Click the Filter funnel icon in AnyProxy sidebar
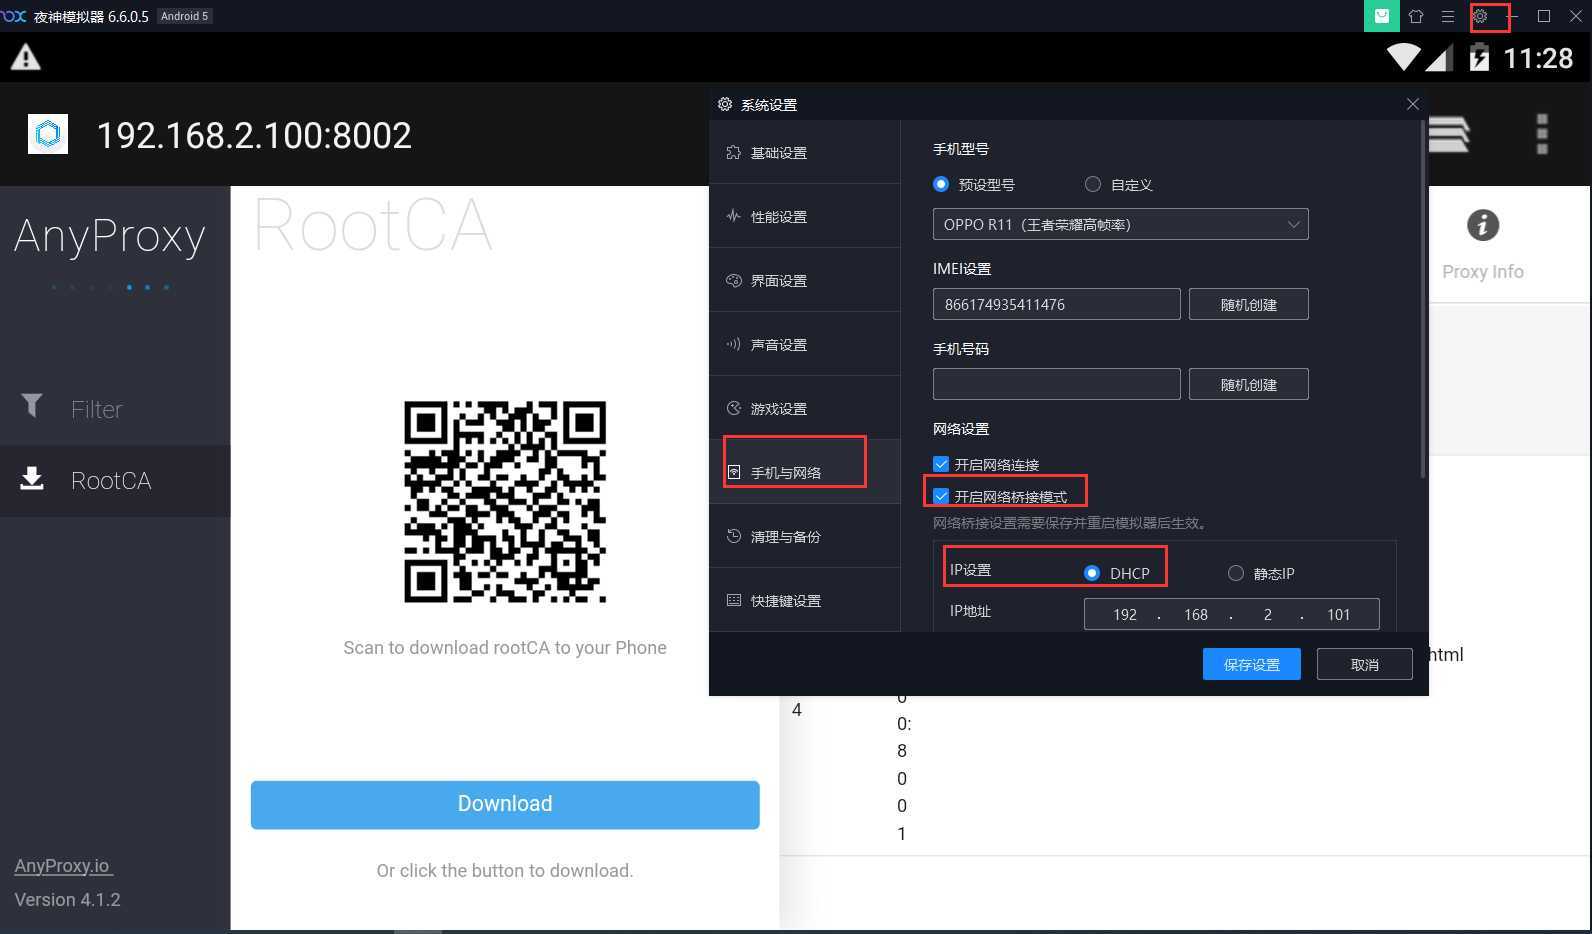This screenshot has height=934, width=1592. (x=32, y=405)
